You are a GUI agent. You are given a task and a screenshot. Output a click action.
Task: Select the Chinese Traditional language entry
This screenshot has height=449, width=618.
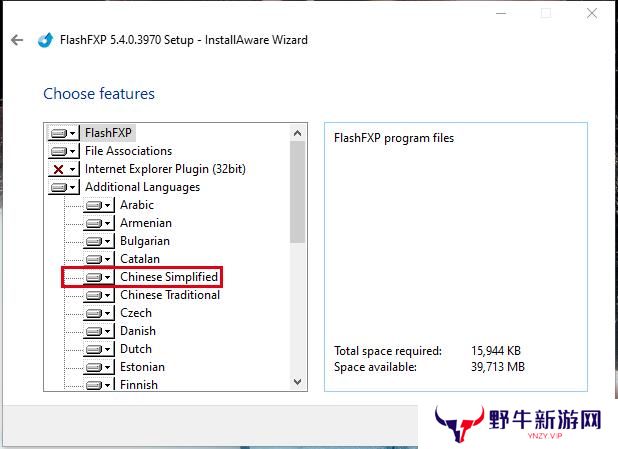click(170, 295)
